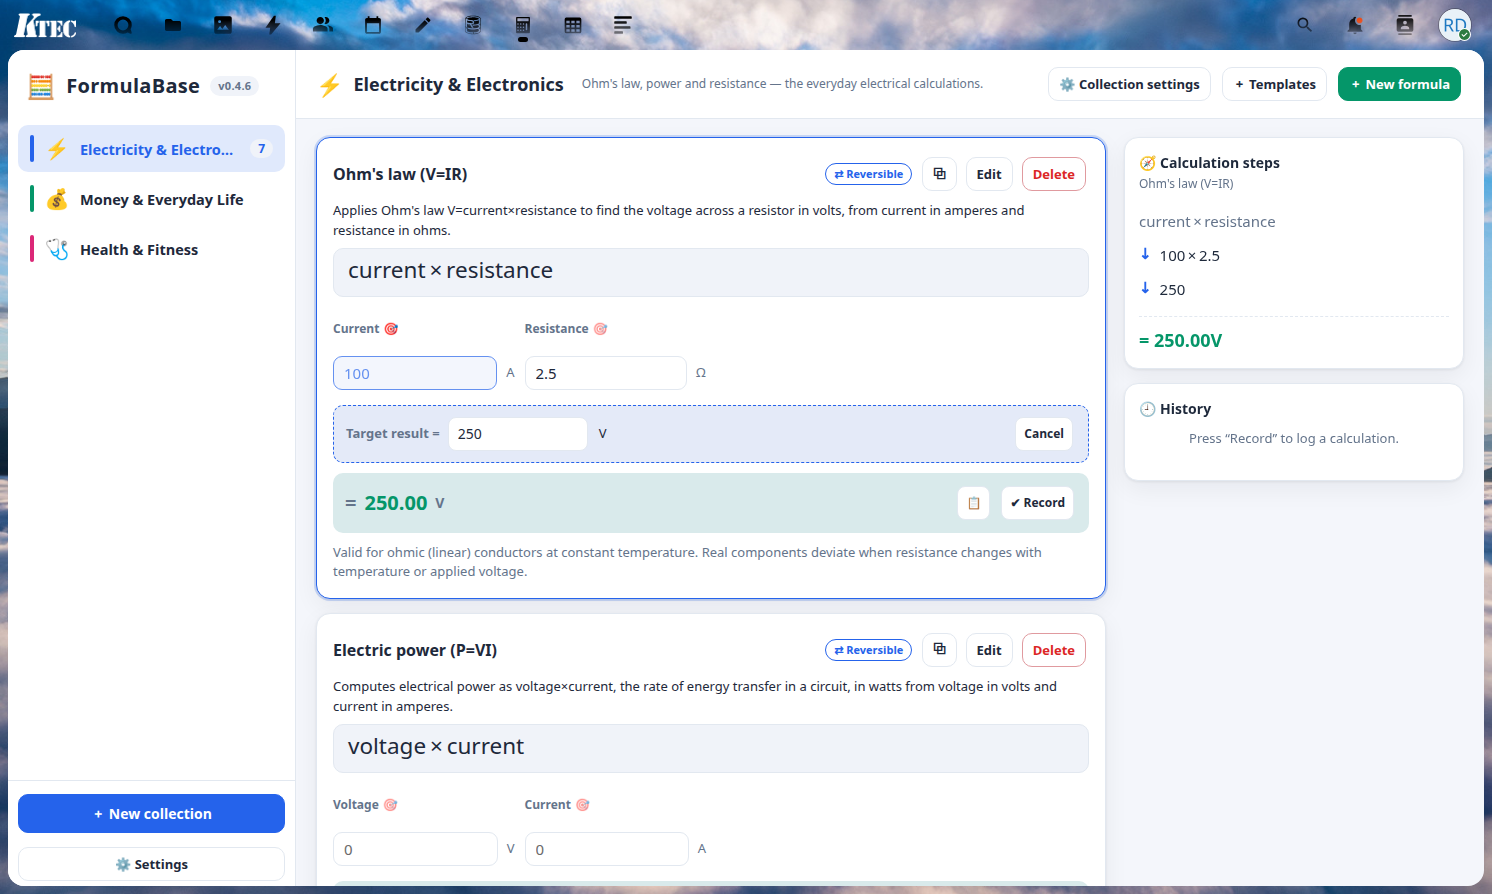Click the v0.4.6 version badge

coord(235,86)
